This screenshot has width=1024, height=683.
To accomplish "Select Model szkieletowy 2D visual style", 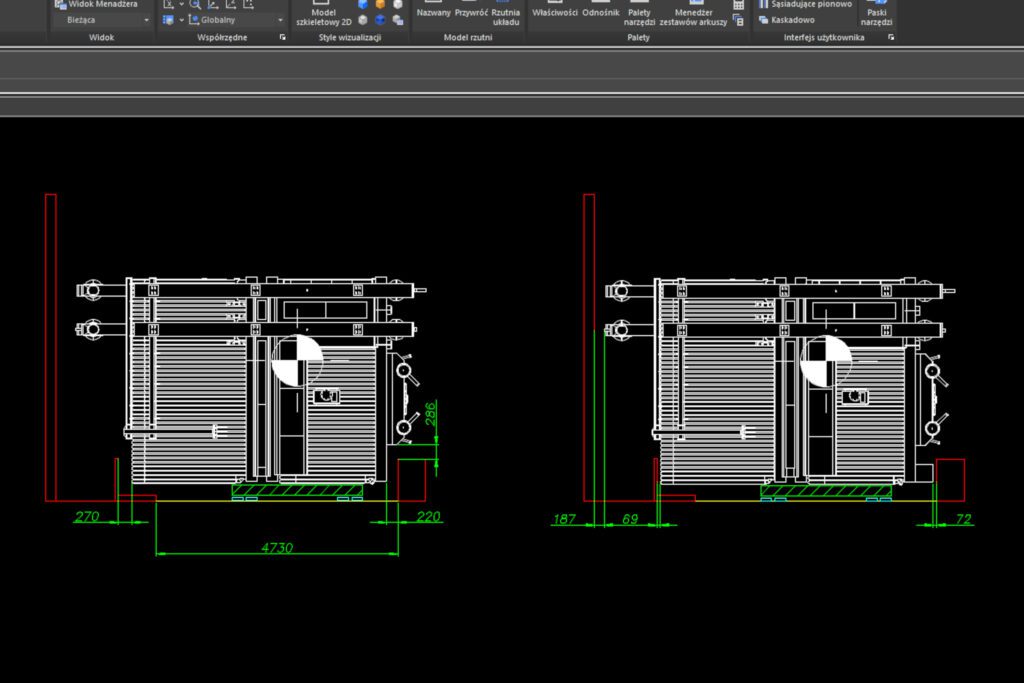I will pyautogui.click(x=323, y=16).
